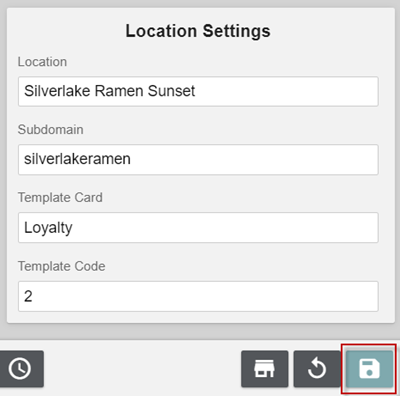Click the 'Location Settings' heading
The width and height of the screenshot is (400, 396).
(x=198, y=31)
